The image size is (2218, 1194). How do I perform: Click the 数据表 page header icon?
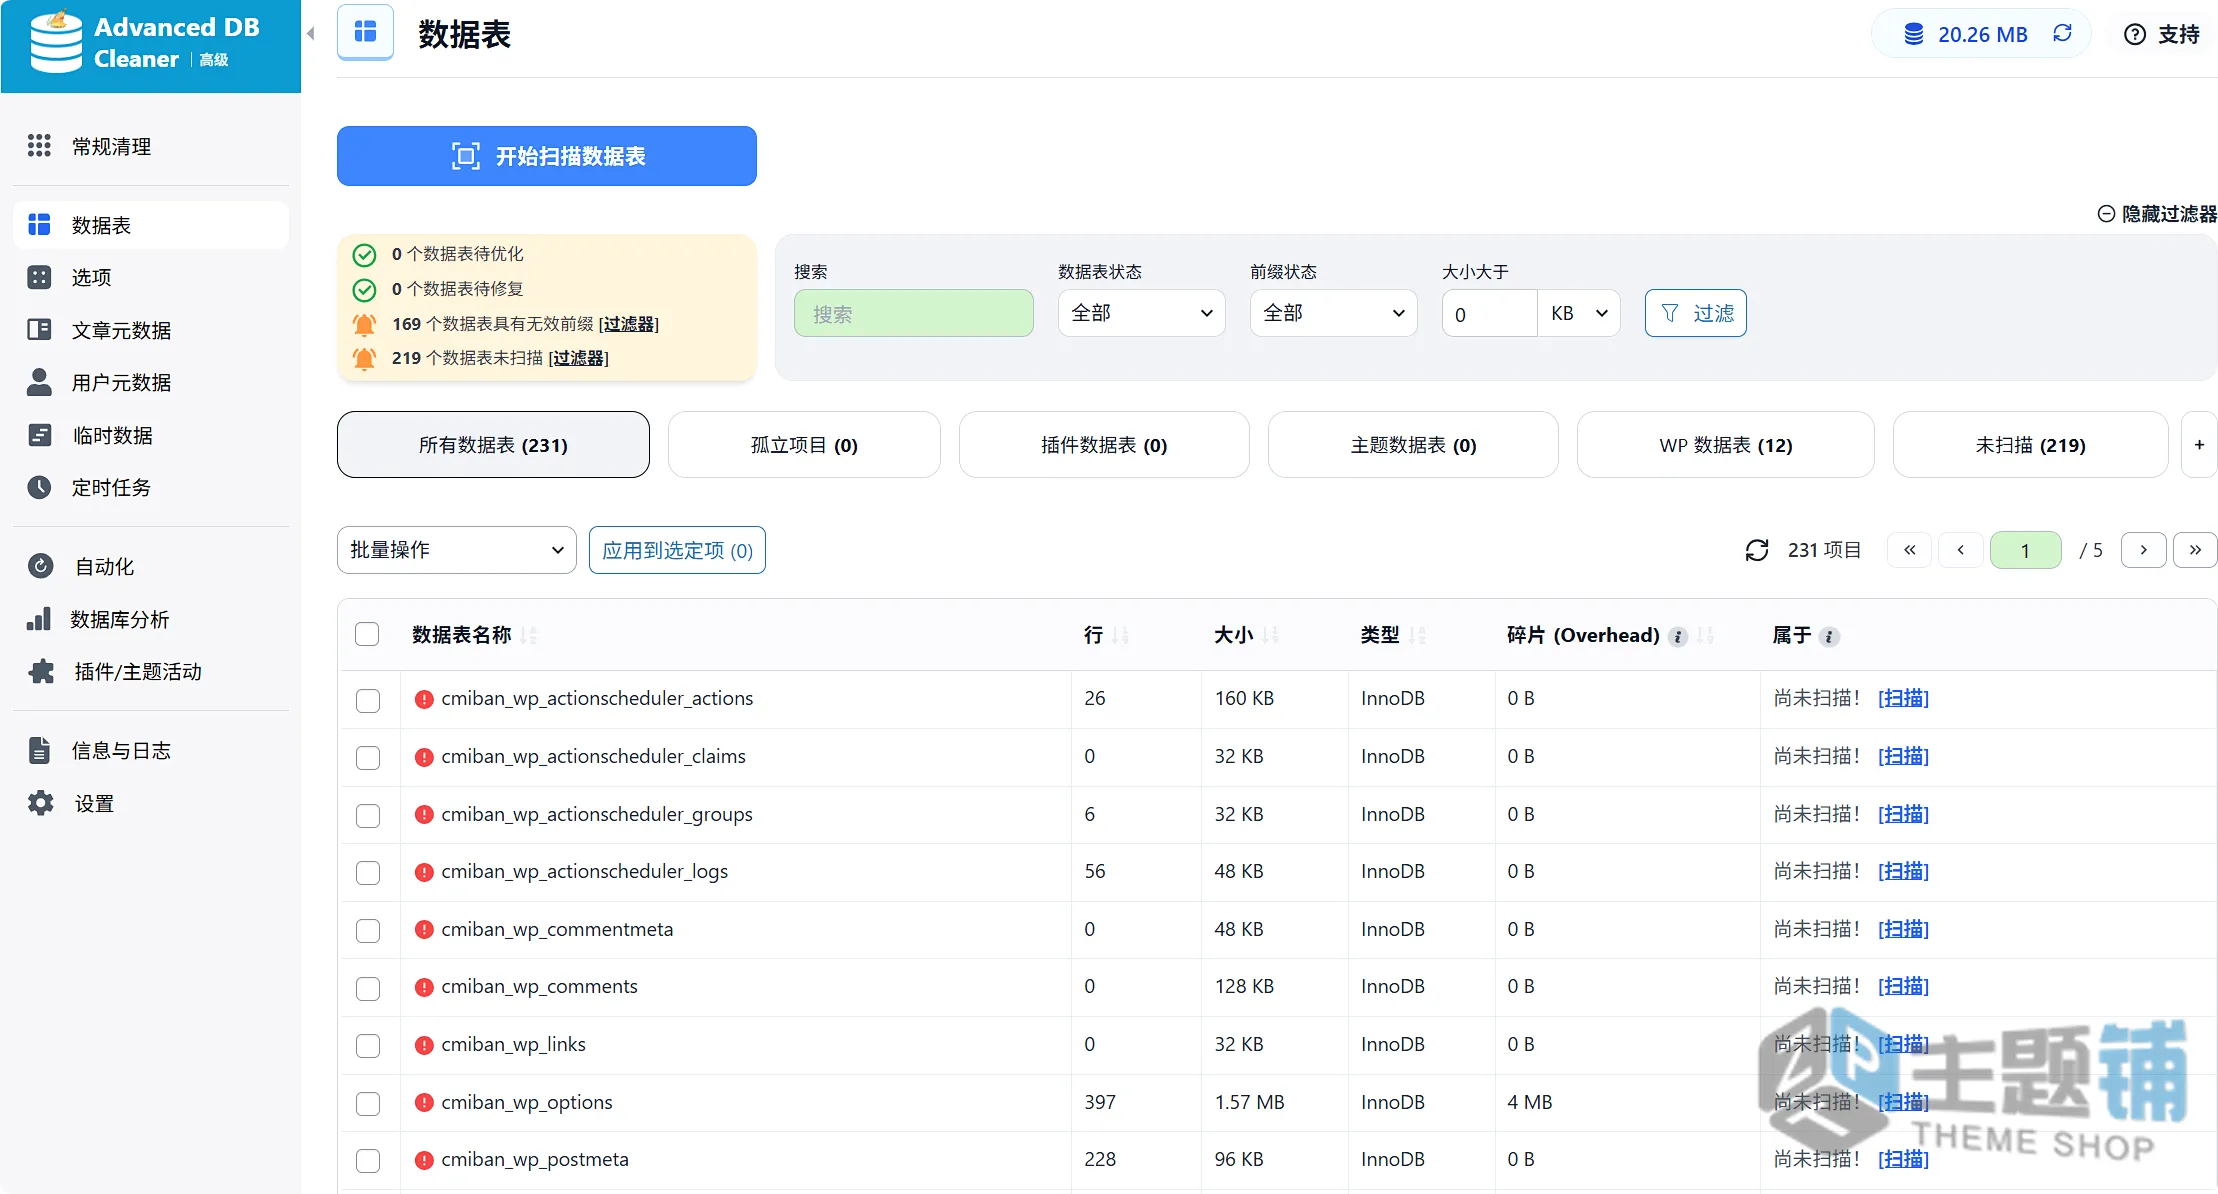pyautogui.click(x=366, y=32)
